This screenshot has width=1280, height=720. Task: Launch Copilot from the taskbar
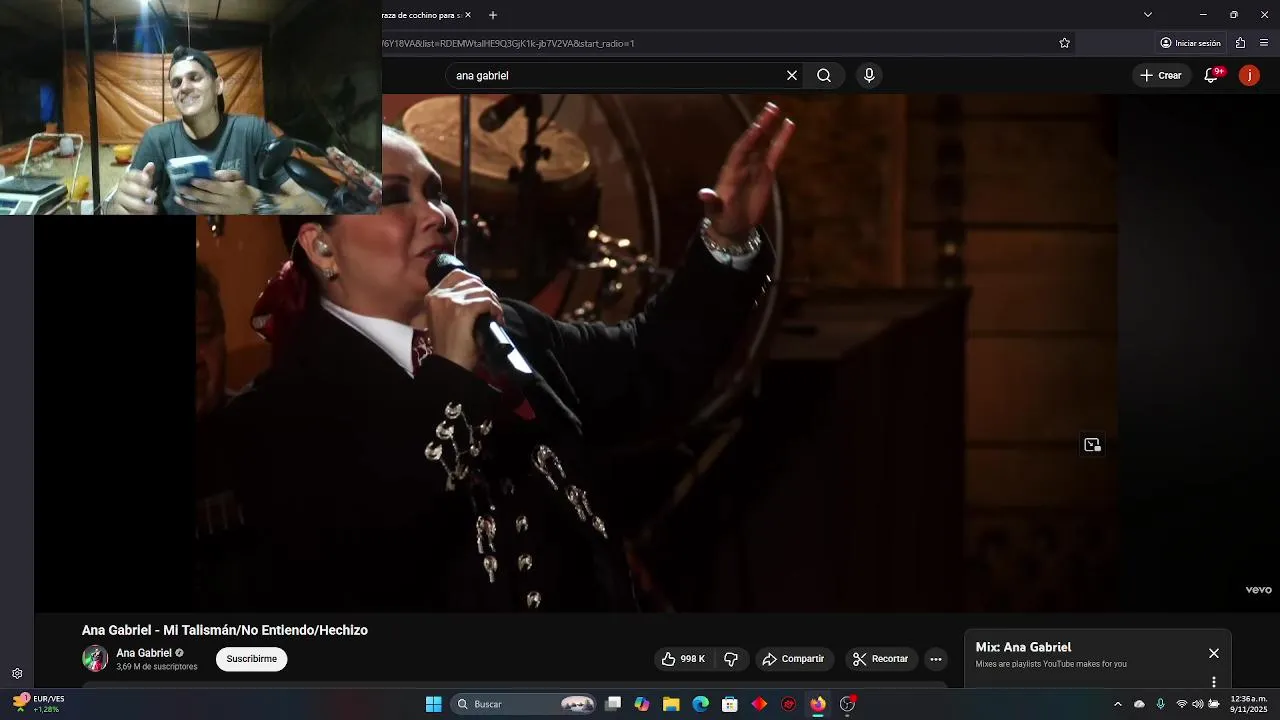click(642, 704)
